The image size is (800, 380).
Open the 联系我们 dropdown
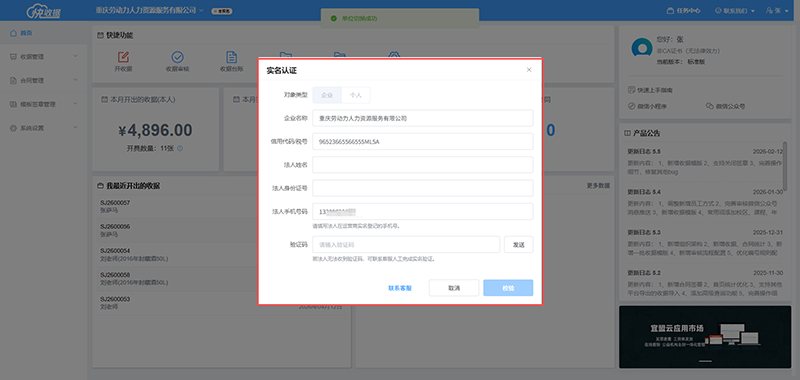click(735, 10)
